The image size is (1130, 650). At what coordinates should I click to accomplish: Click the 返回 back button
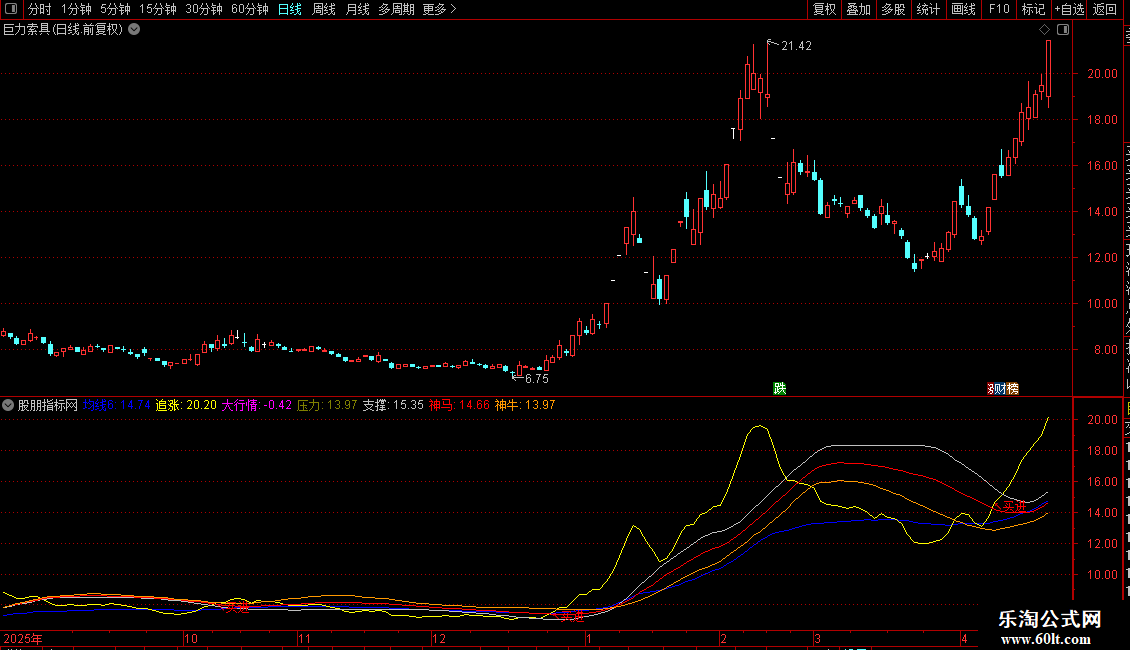click(1104, 9)
